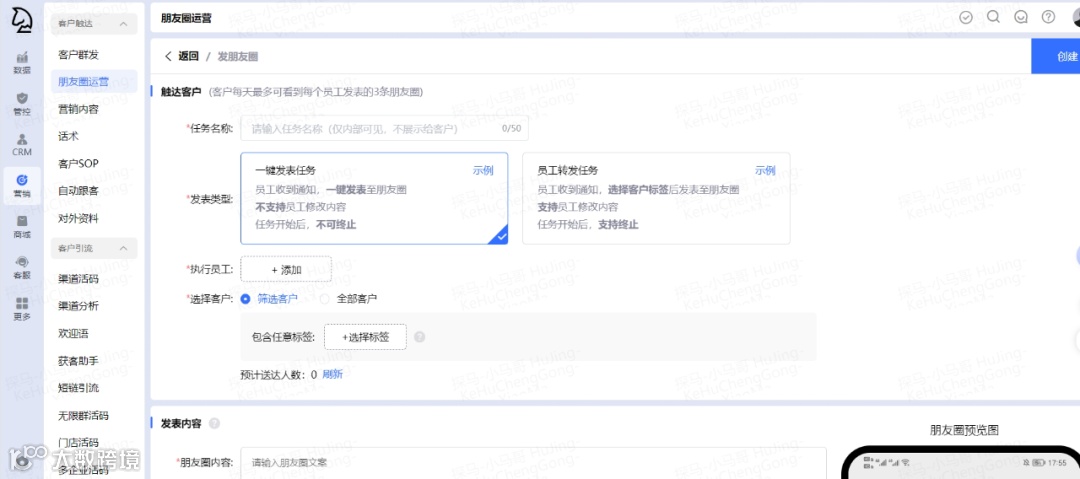The width and height of the screenshot is (1080, 479).
Task: Open 示例 link on 员工转发任务 card
Action: pos(765,170)
